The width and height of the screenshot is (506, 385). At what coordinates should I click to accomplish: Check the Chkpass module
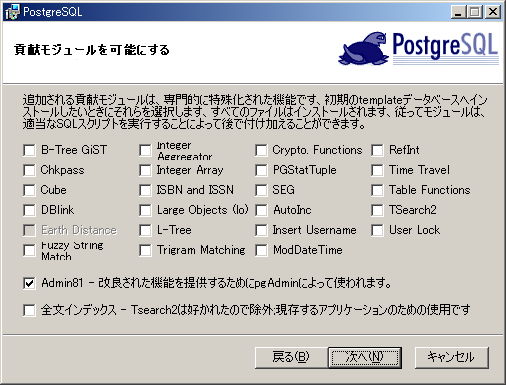(x=29, y=170)
